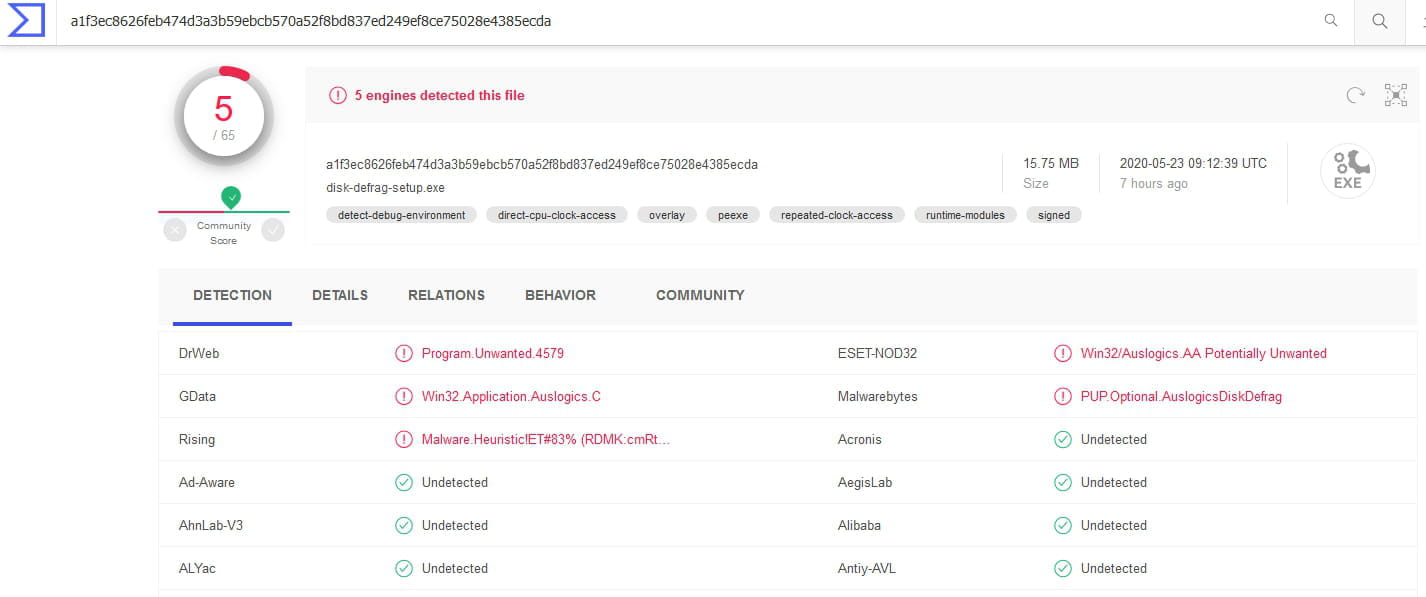The width and height of the screenshot is (1426, 597).
Task: Click the community score upvote check button
Action: (273, 230)
